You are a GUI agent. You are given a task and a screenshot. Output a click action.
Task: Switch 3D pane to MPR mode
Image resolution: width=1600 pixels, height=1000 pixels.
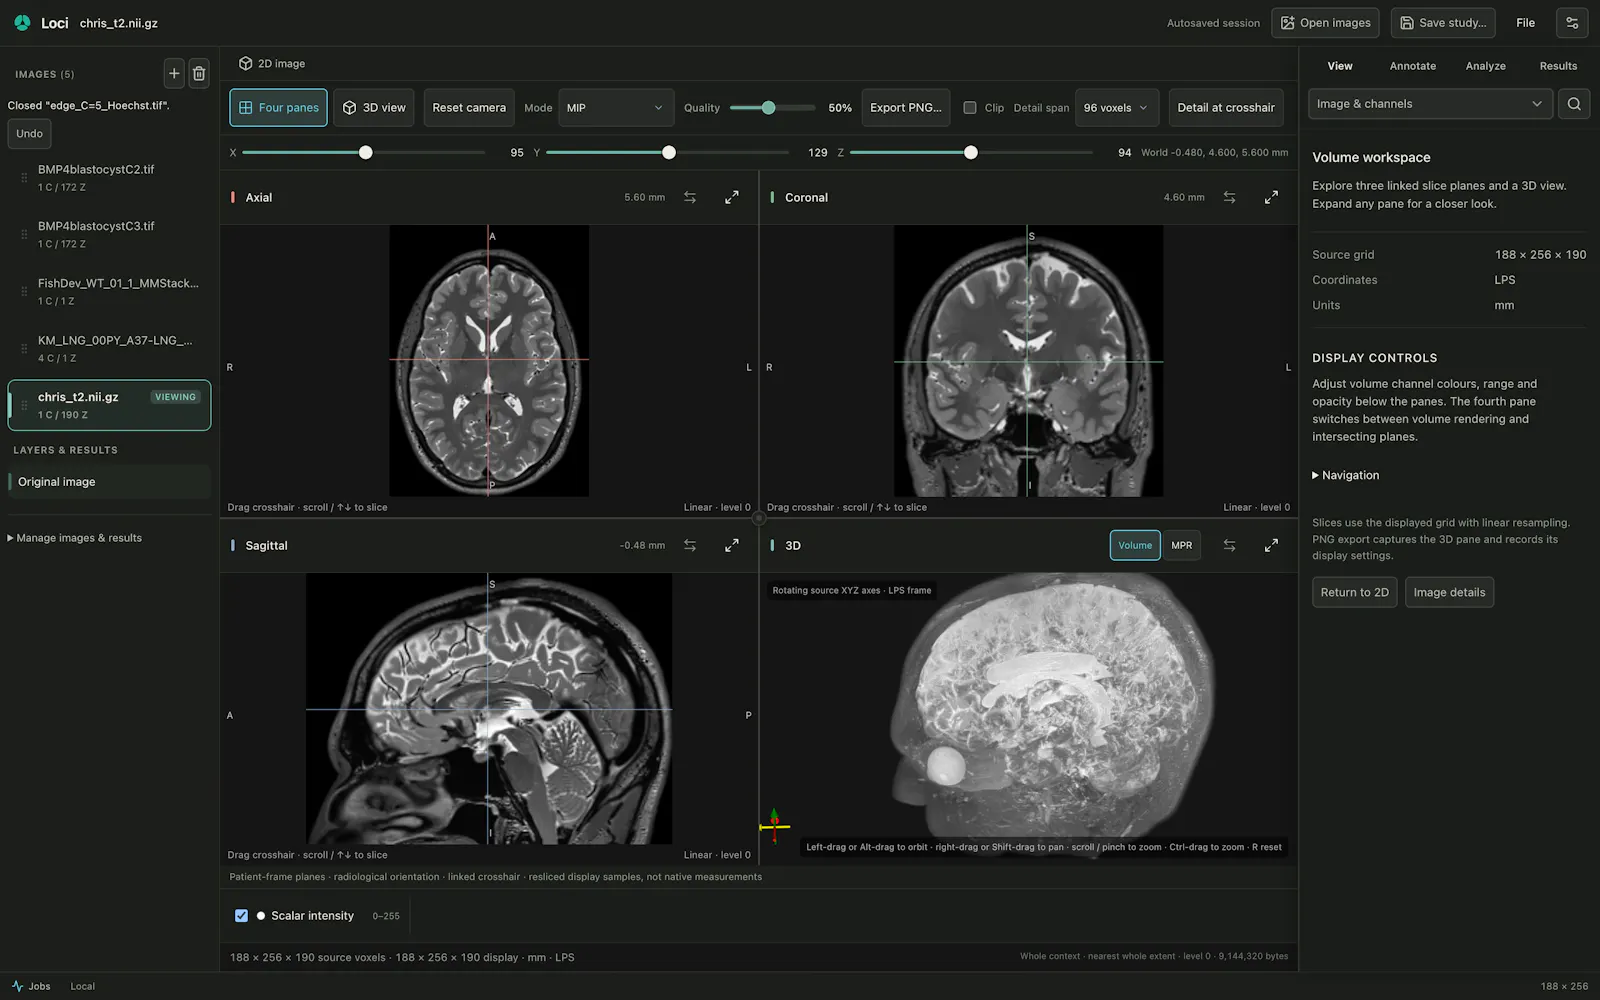coord(1182,545)
